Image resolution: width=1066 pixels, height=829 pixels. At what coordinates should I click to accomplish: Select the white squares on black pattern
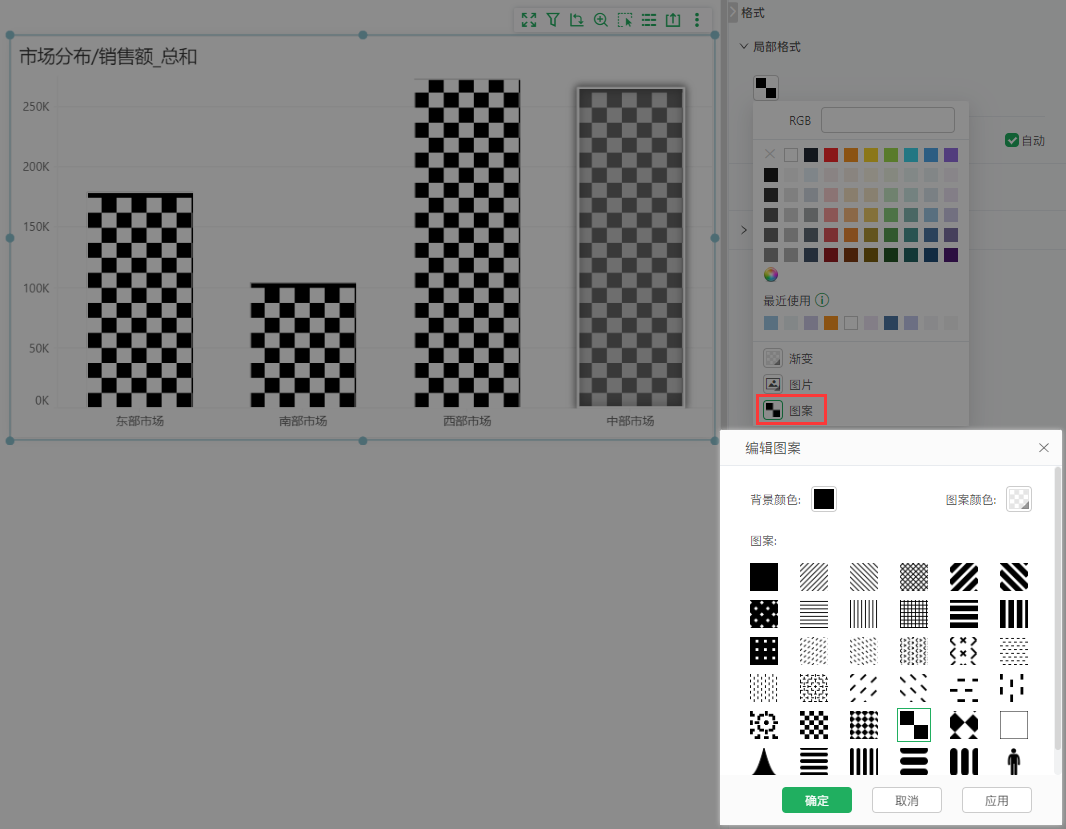tap(763, 651)
